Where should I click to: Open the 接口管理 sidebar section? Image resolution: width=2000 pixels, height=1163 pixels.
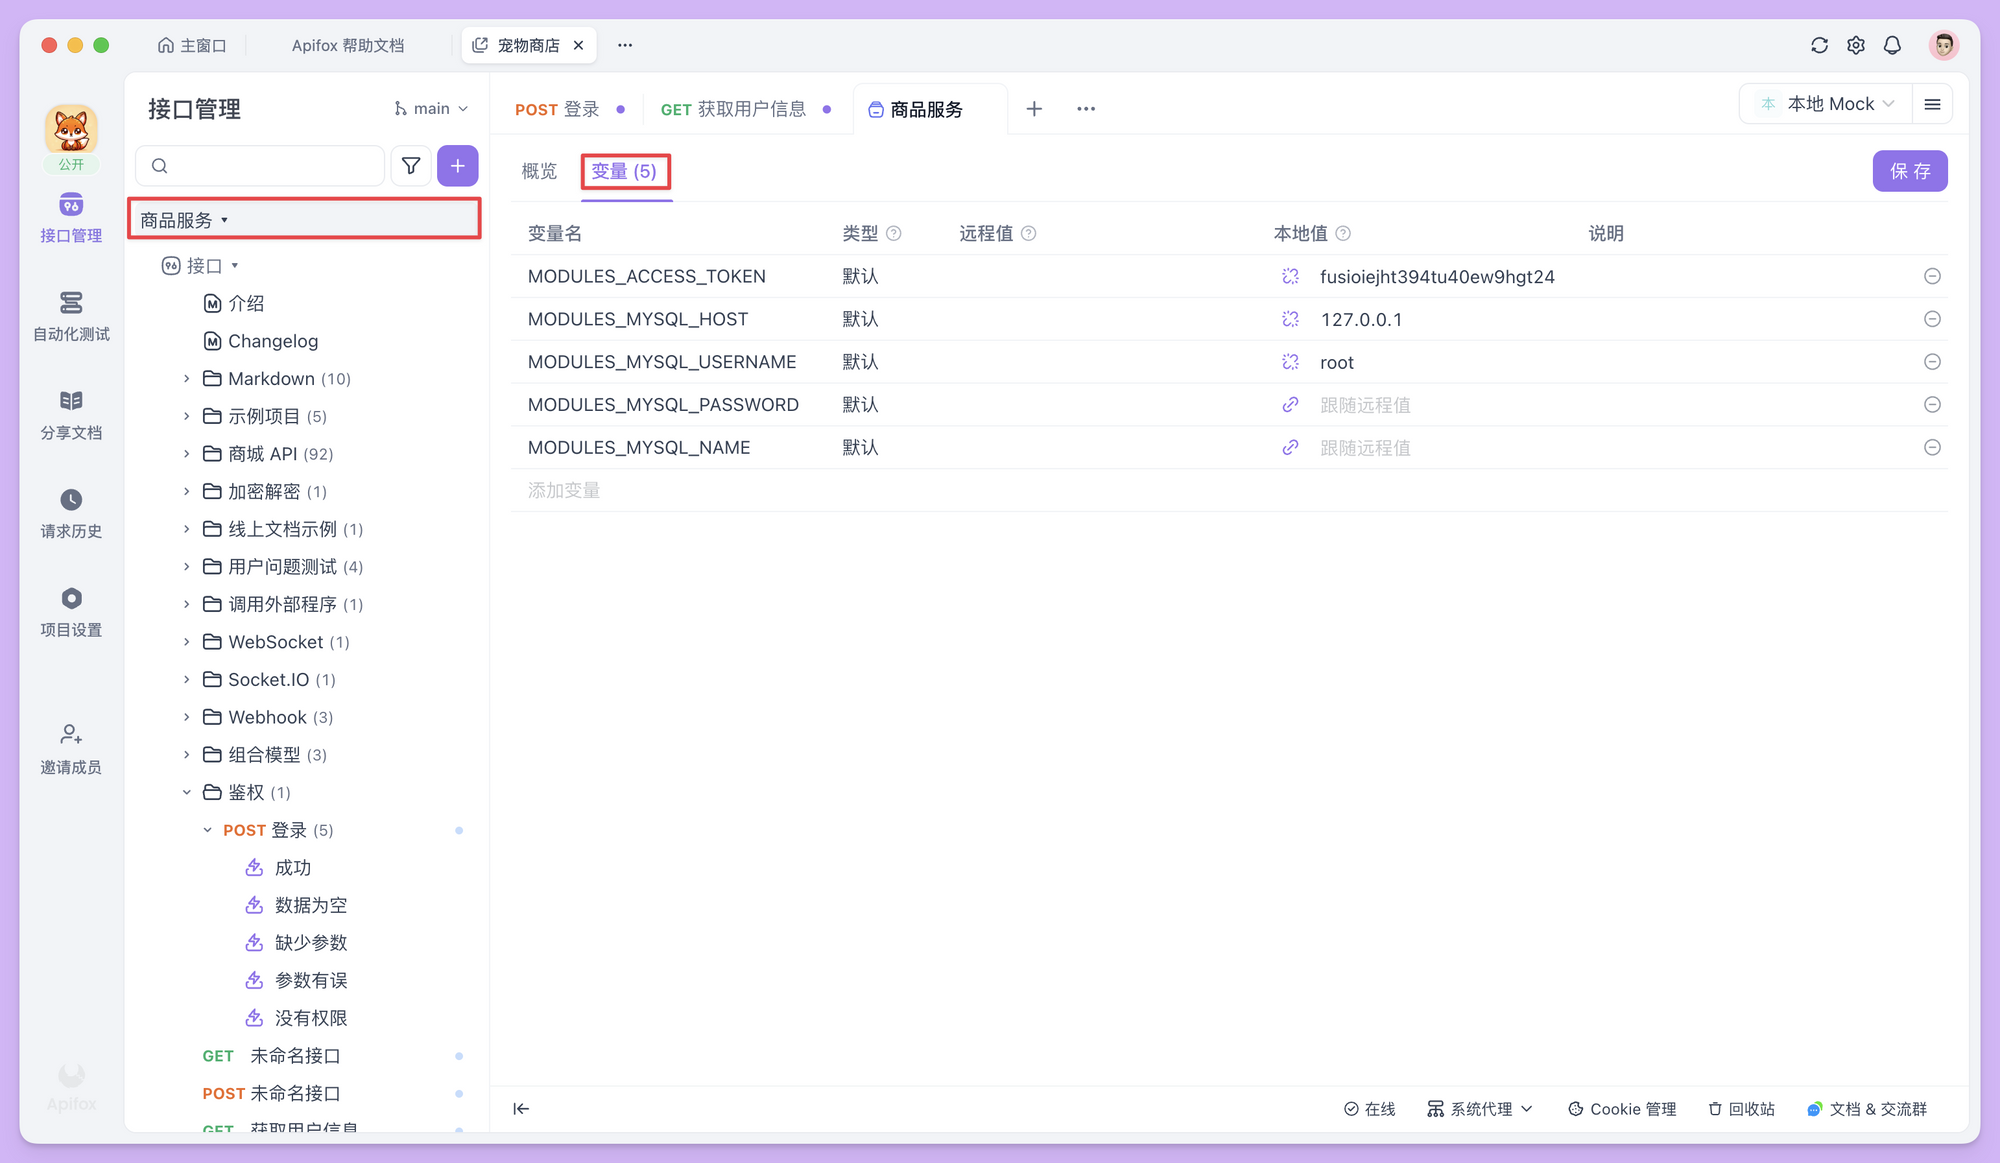click(x=71, y=218)
